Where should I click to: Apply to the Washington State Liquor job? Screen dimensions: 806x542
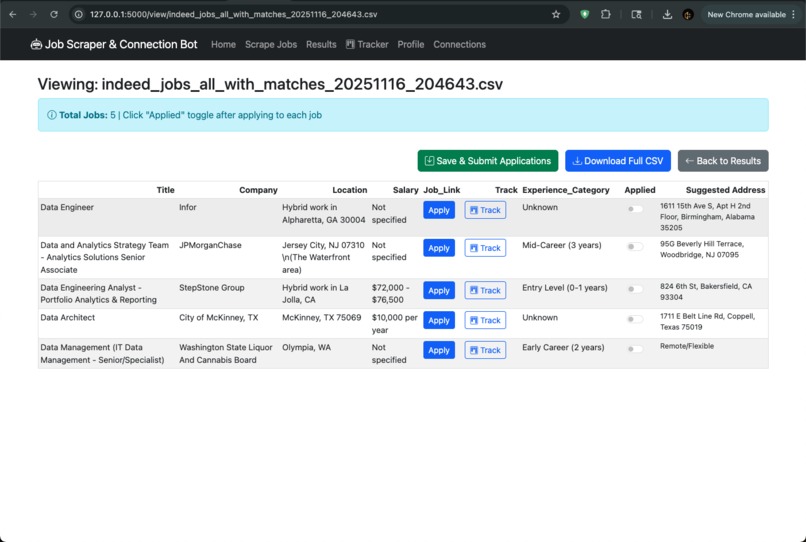coord(439,350)
